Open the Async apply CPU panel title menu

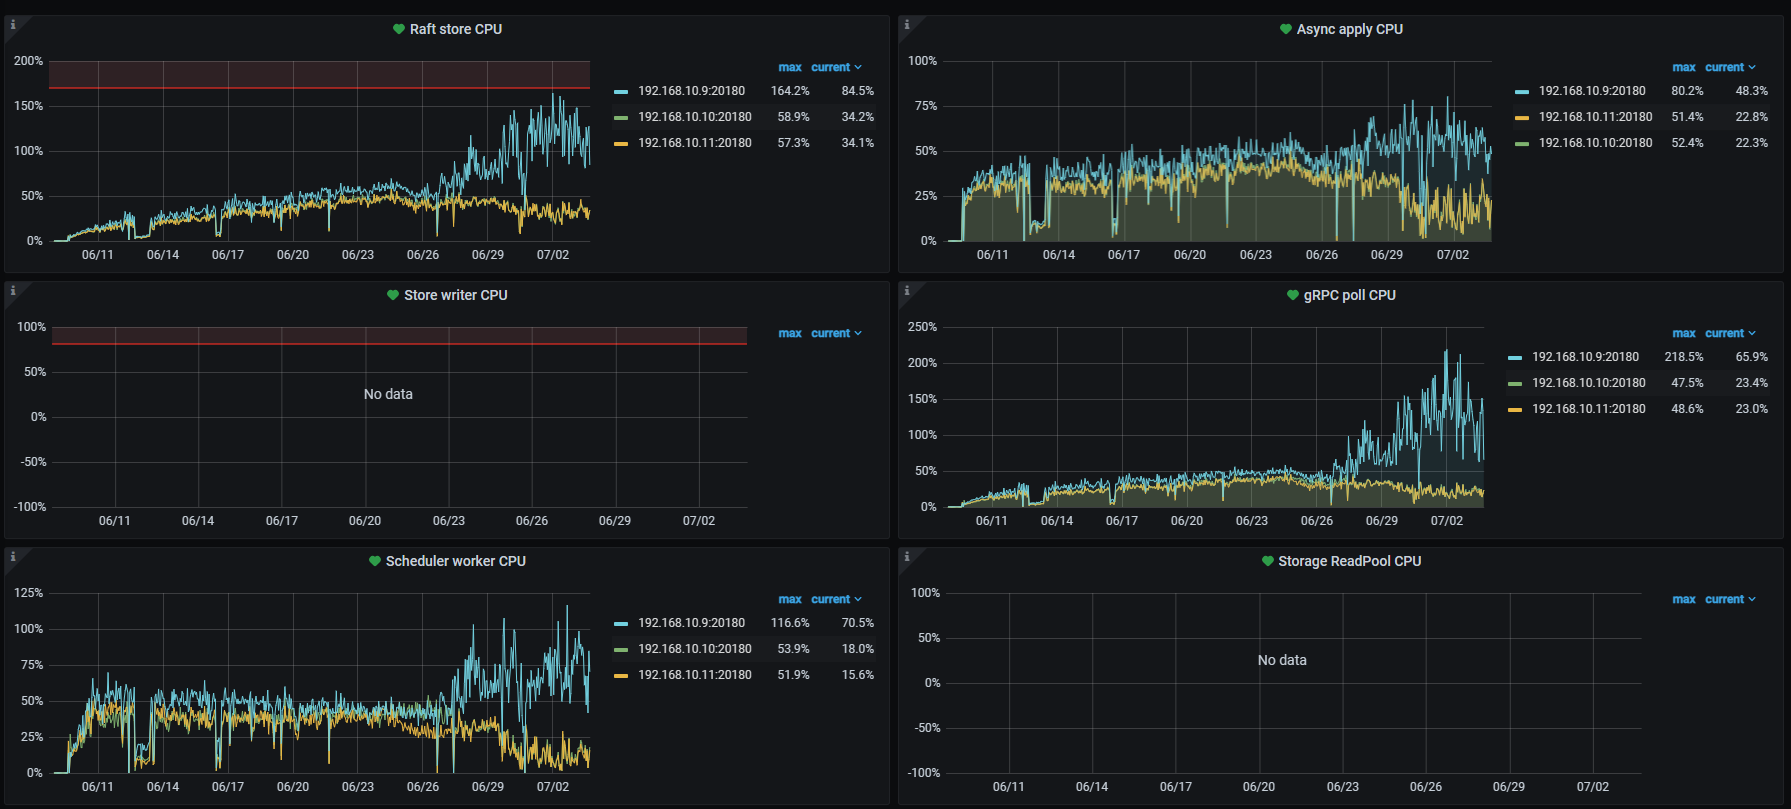pyautogui.click(x=1349, y=29)
